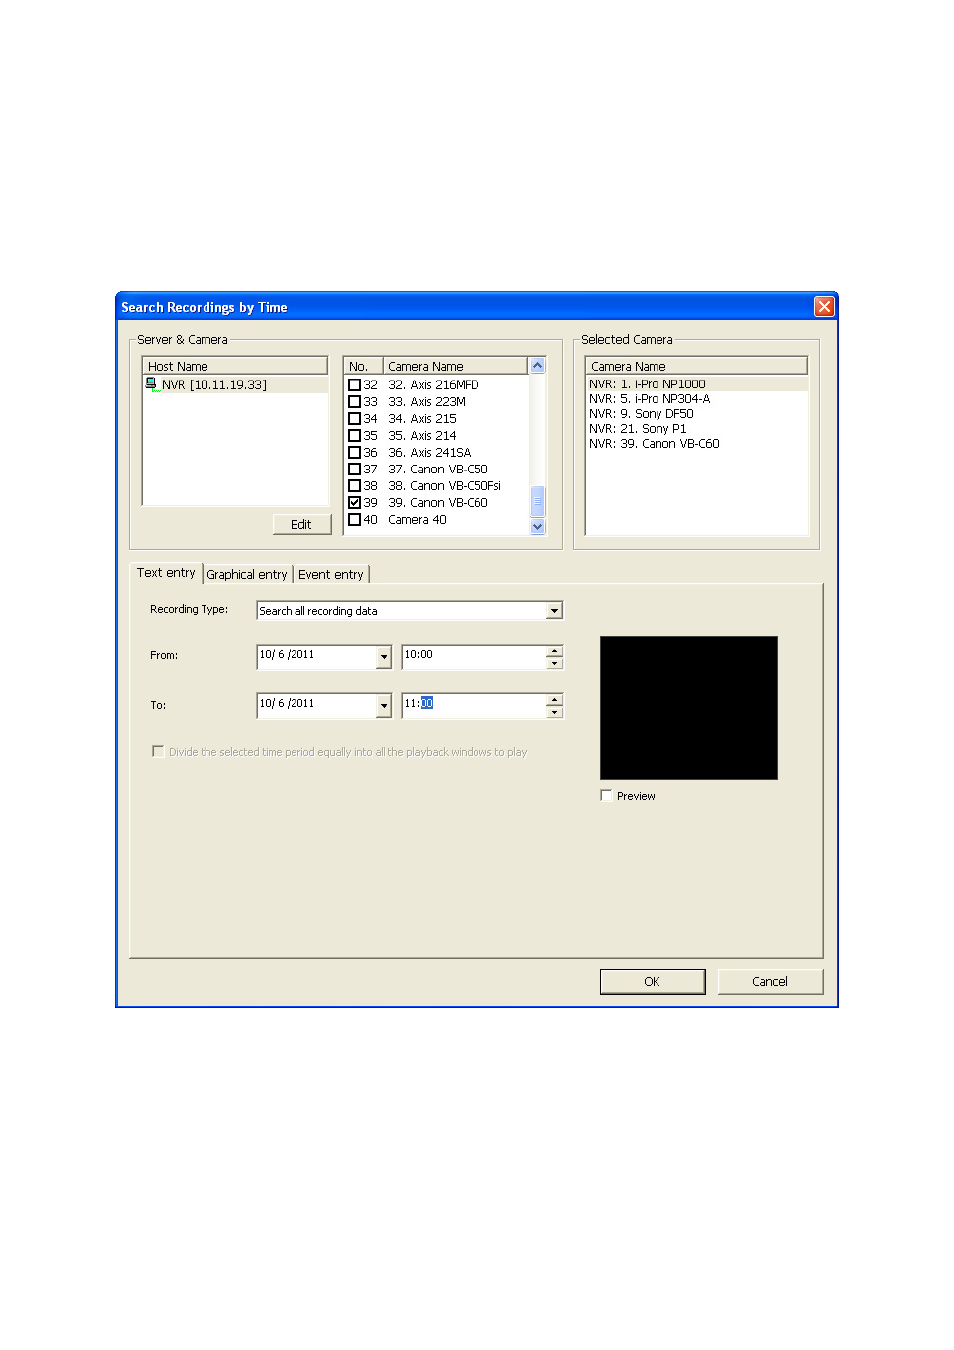This screenshot has height=1350, width=954.
Task: Check camera 38 Canon VB-C50FSi
Action: point(354,486)
